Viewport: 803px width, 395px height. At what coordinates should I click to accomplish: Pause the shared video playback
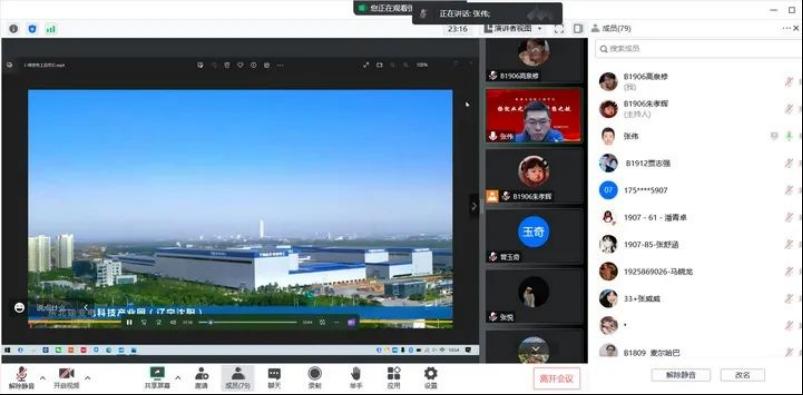click(129, 322)
